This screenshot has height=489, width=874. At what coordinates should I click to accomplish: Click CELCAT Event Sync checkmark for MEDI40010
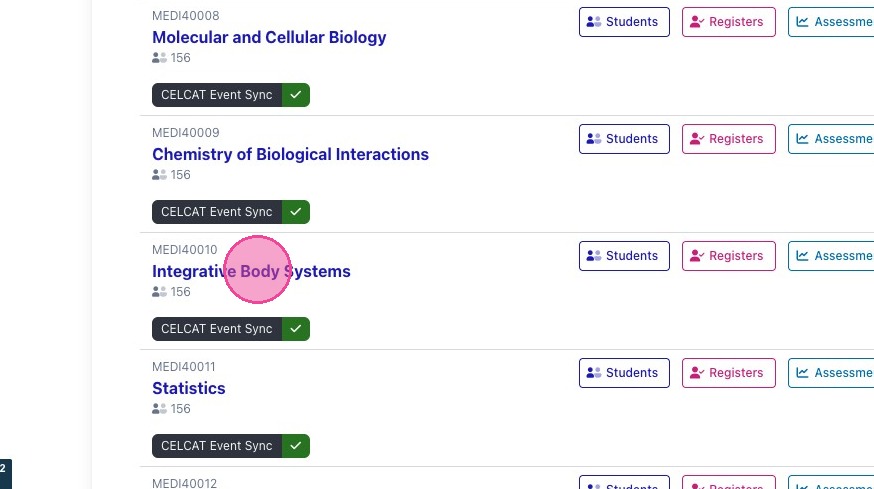[x=296, y=329]
